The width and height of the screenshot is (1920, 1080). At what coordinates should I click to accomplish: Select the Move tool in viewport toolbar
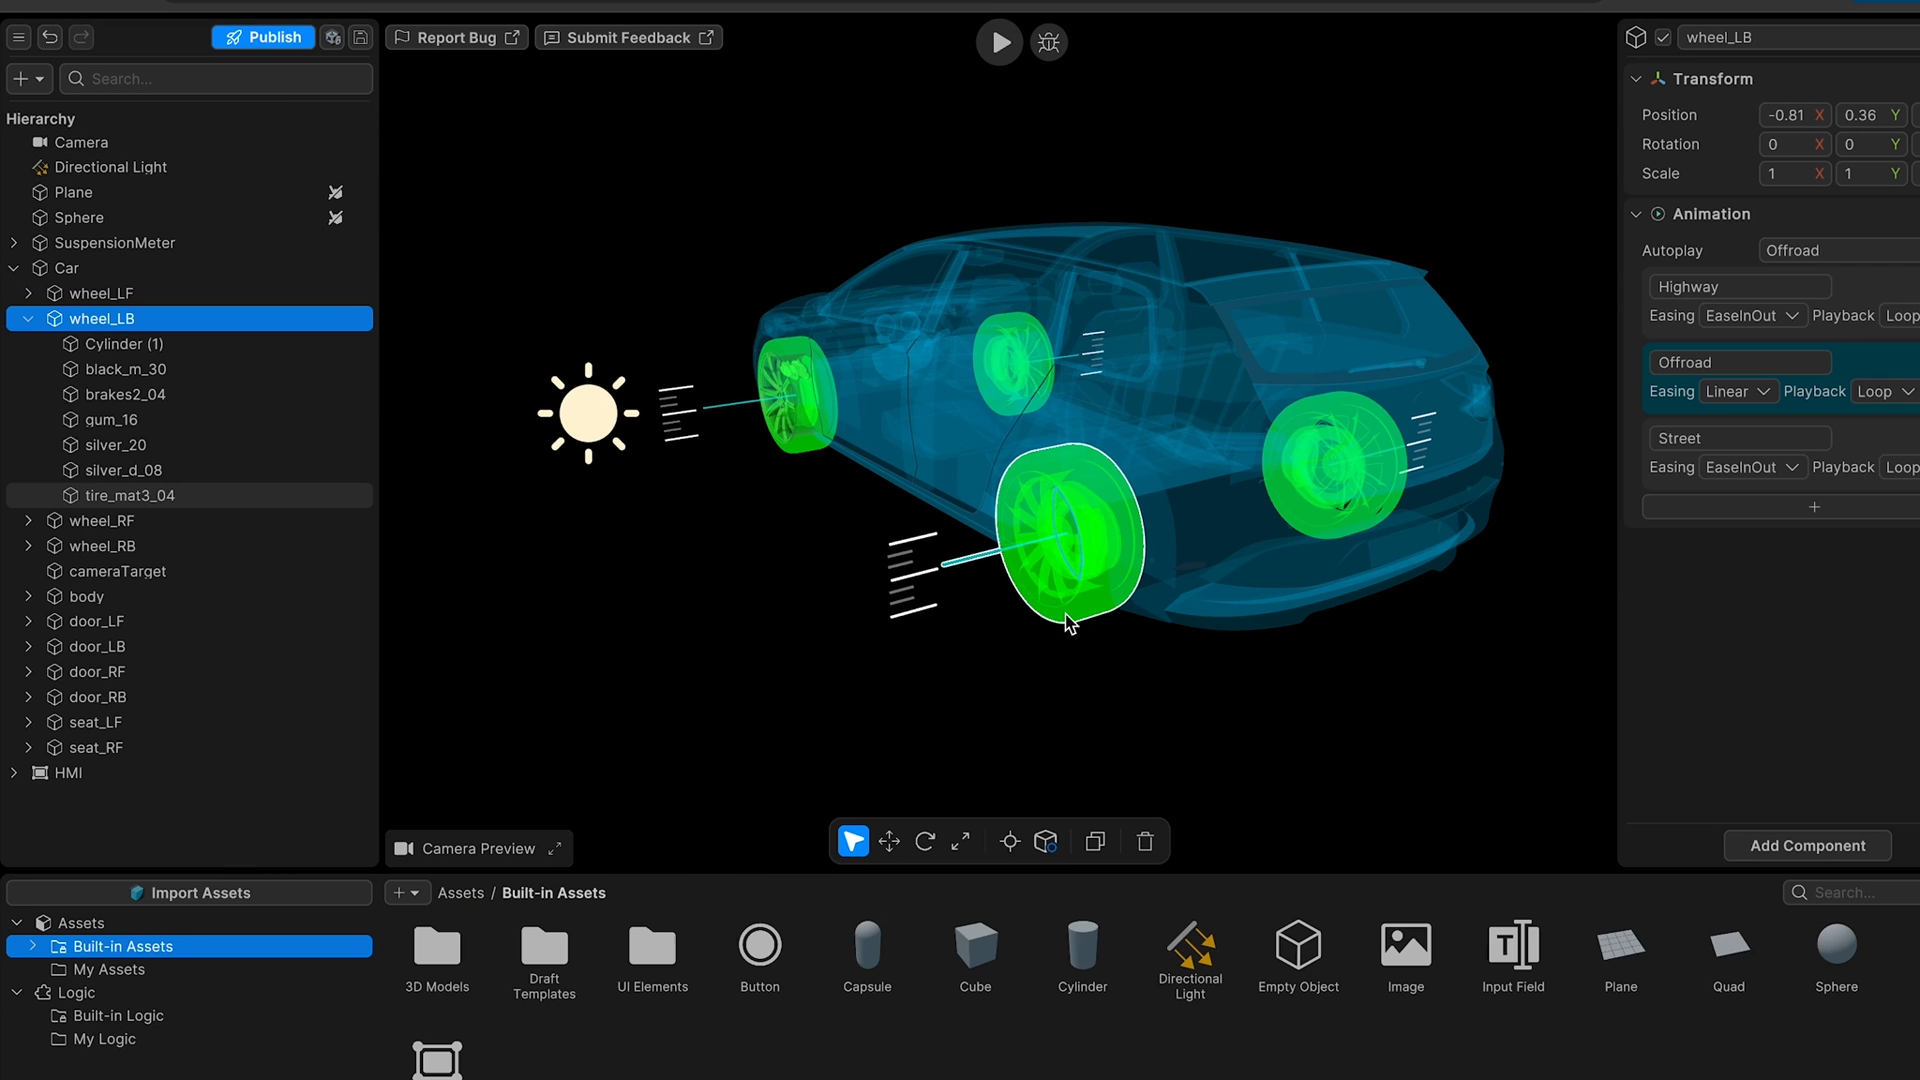click(x=889, y=842)
